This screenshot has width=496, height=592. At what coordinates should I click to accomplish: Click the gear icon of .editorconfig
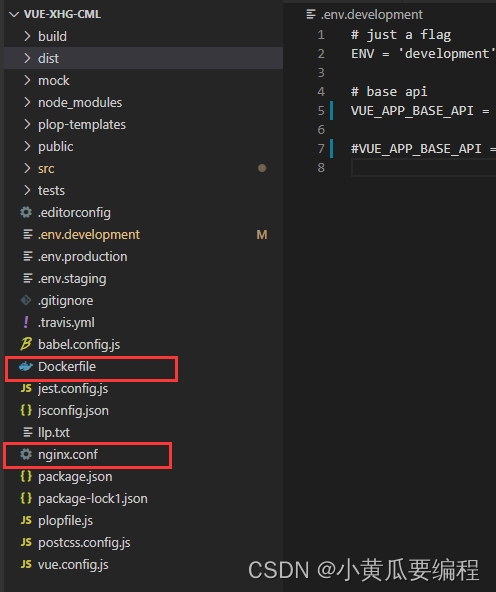(26, 212)
